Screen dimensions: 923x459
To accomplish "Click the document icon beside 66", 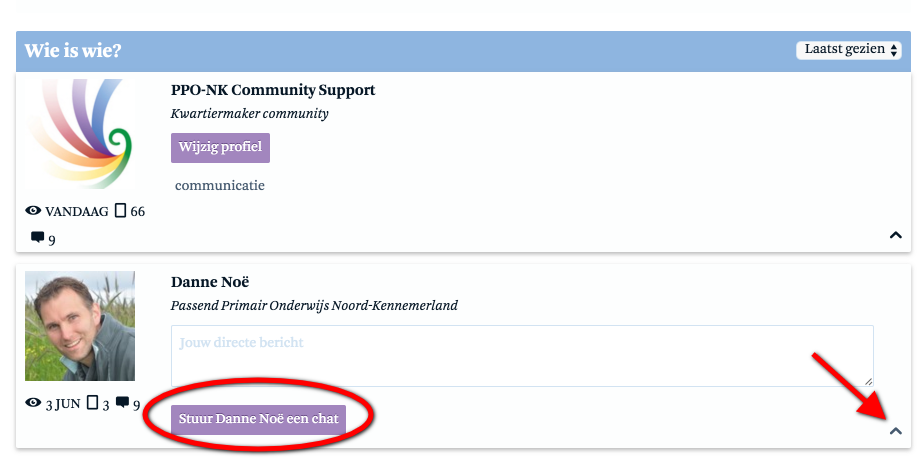I will coord(120,210).
